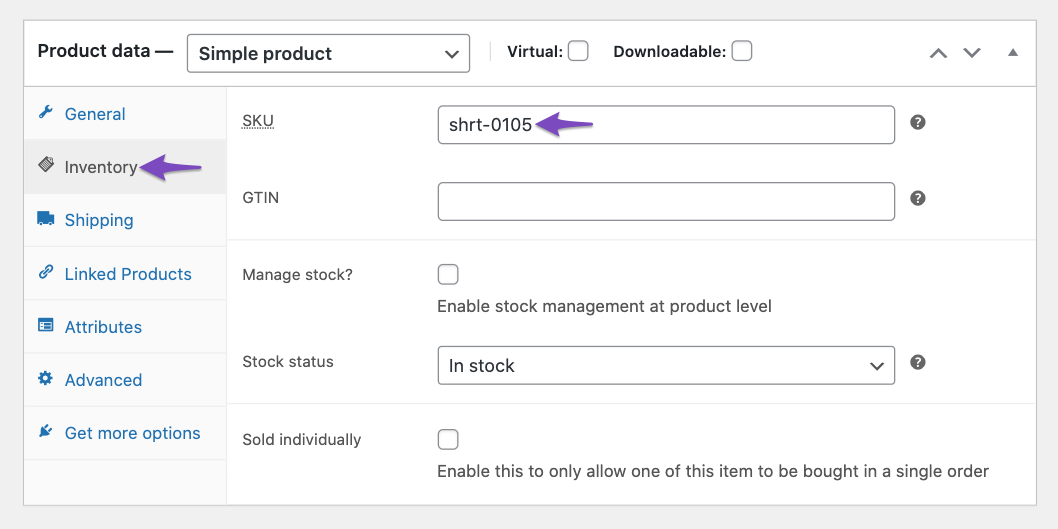Click into the empty GTIN field

coord(666,201)
